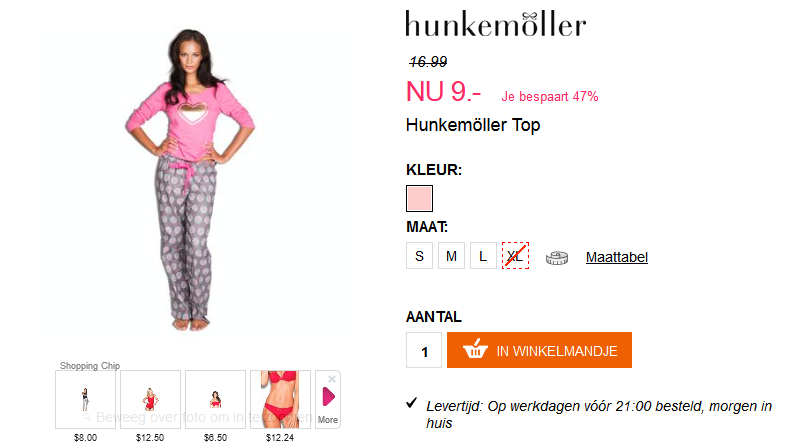Close the Shopping Chip panel
Image resolution: width=795 pixels, height=445 pixels.
pyautogui.click(x=332, y=379)
